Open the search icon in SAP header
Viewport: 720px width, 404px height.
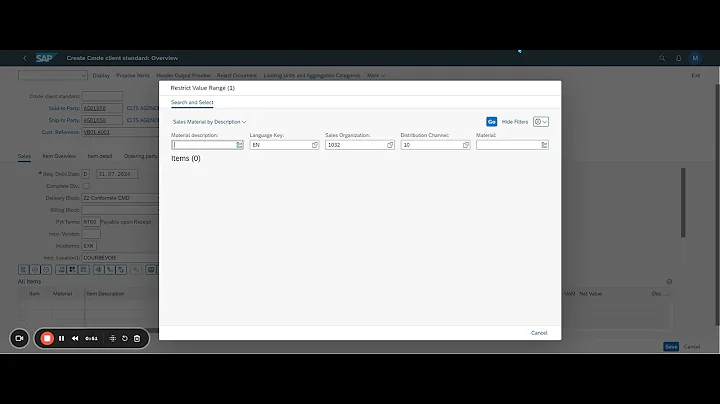point(662,58)
